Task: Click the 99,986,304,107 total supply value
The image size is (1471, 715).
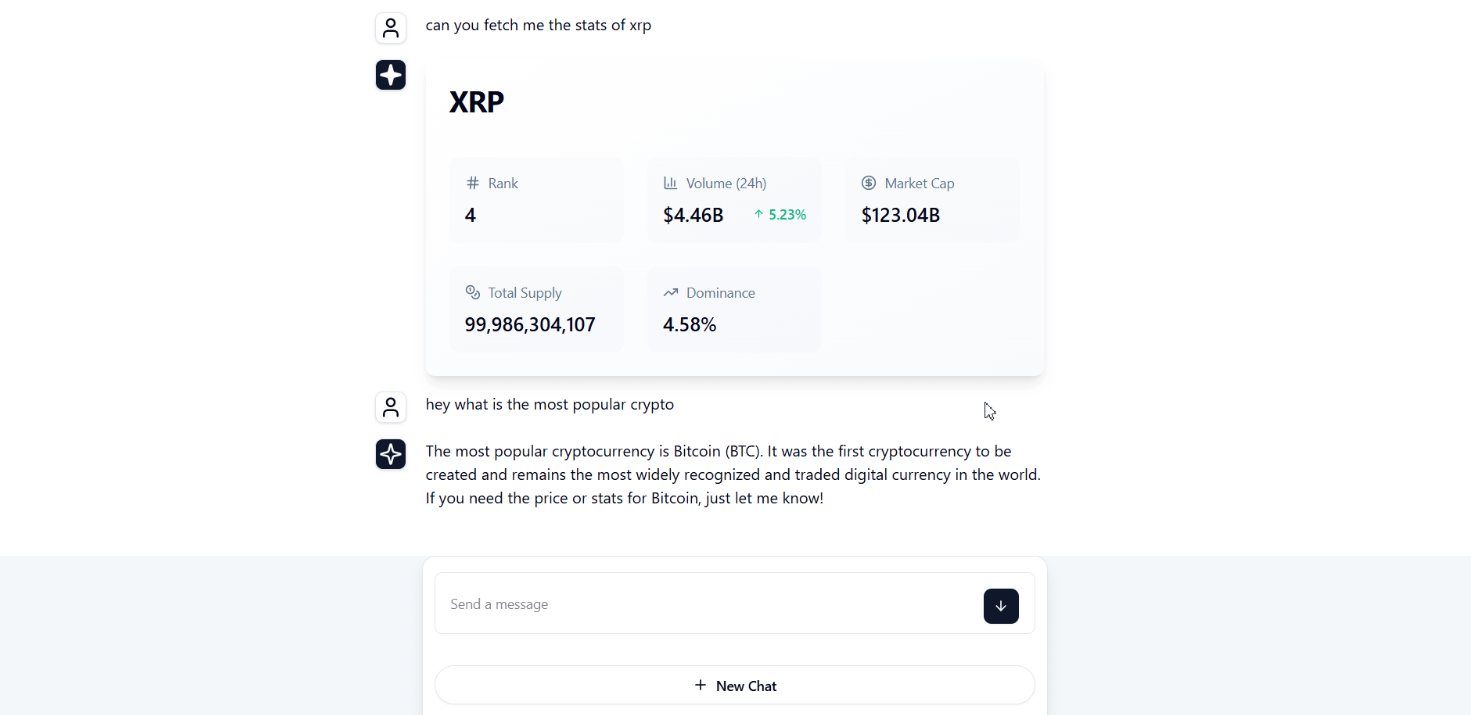Action: pyautogui.click(x=530, y=325)
